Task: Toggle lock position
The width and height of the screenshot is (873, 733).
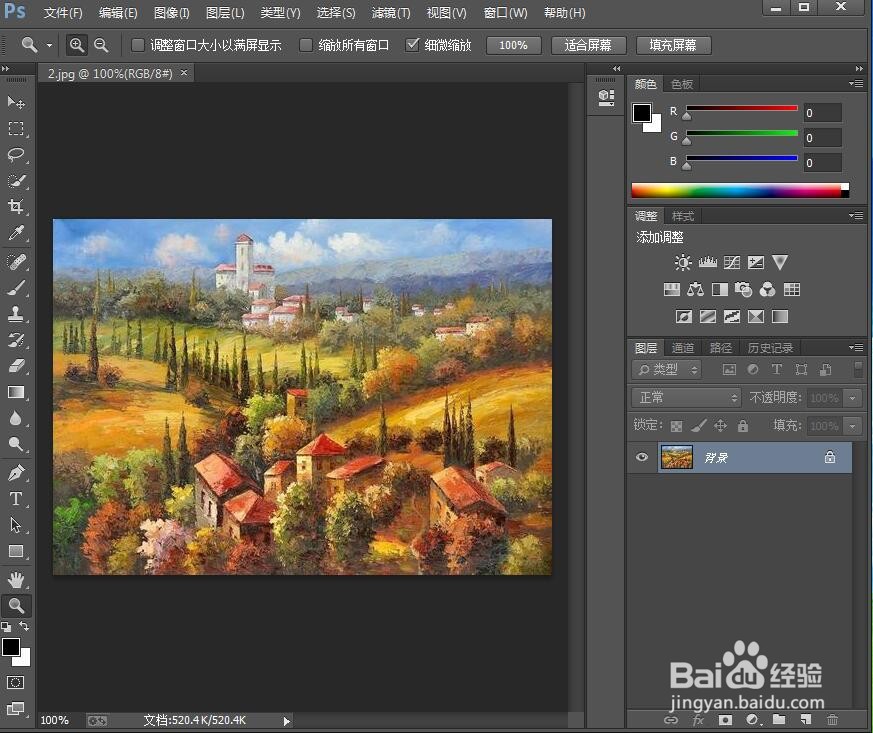Action: tap(720, 426)
